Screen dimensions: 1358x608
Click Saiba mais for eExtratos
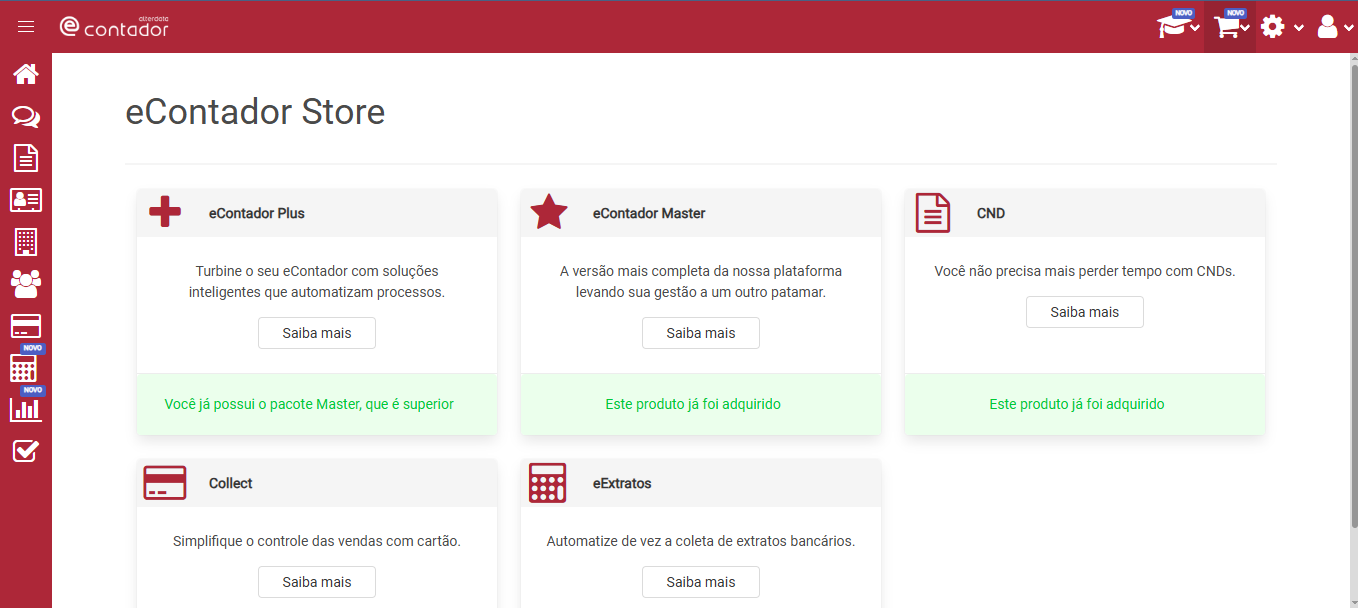701,582
